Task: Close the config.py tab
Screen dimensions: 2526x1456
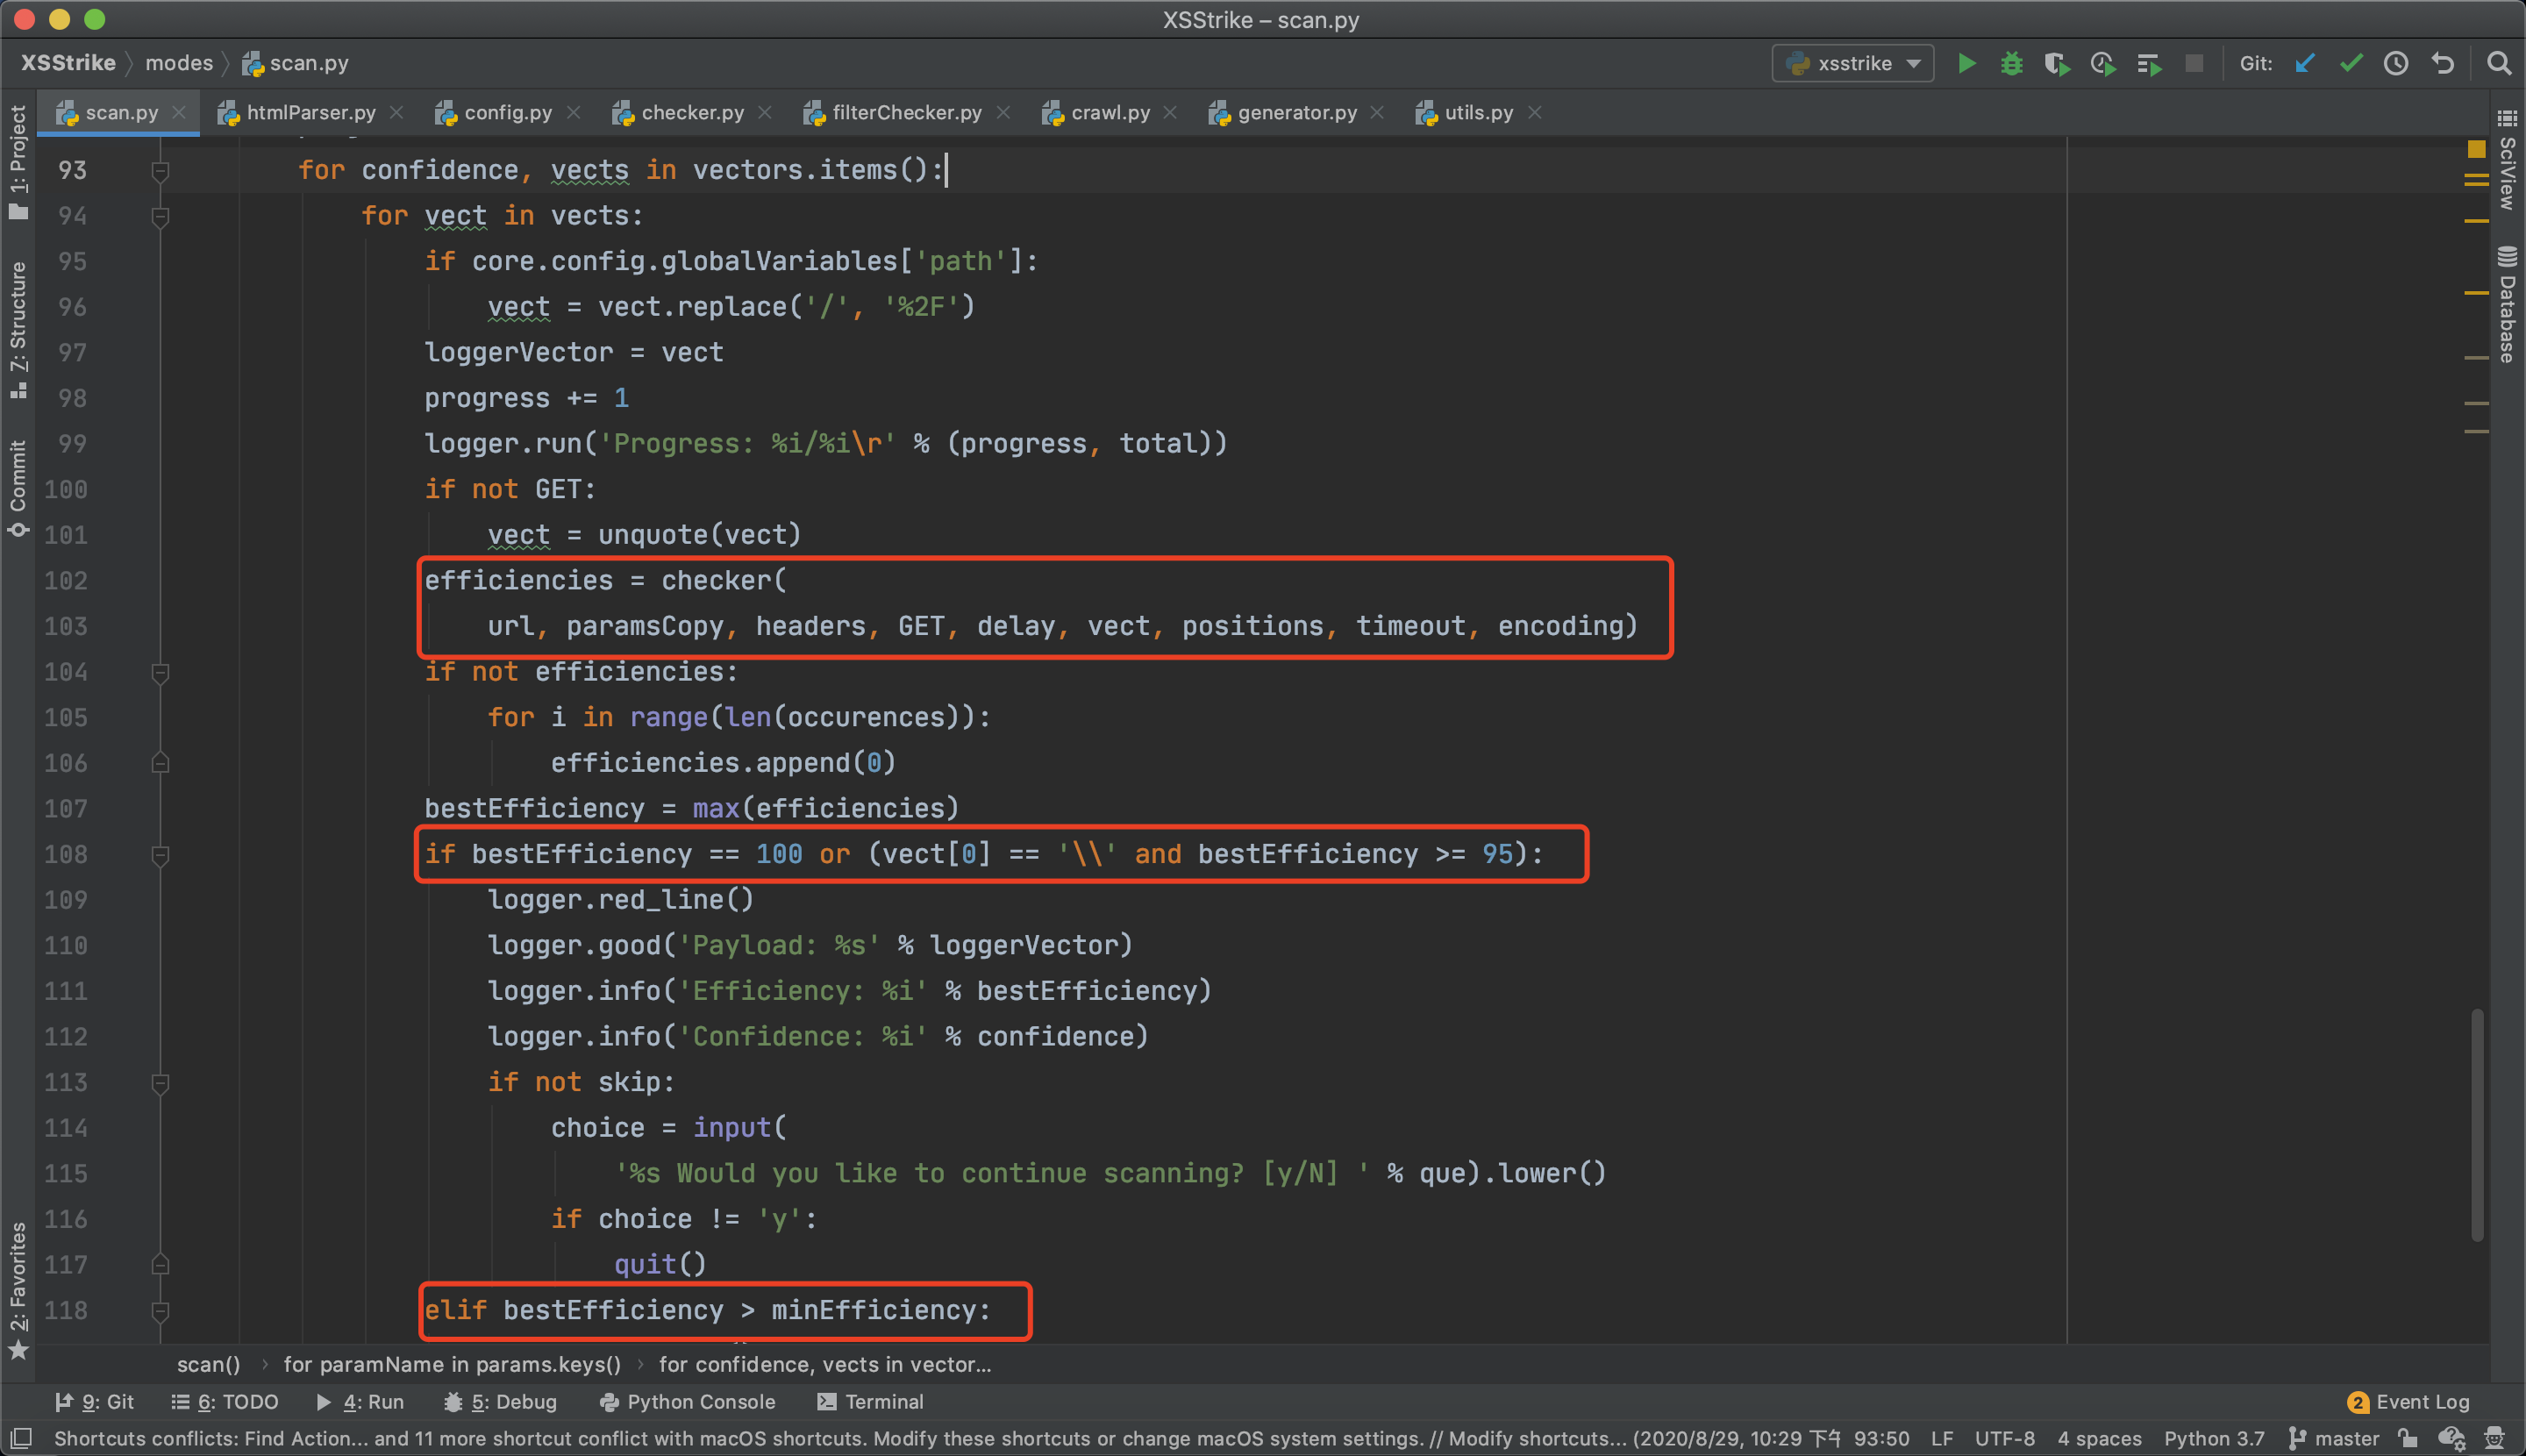Action: pos(573,113)
